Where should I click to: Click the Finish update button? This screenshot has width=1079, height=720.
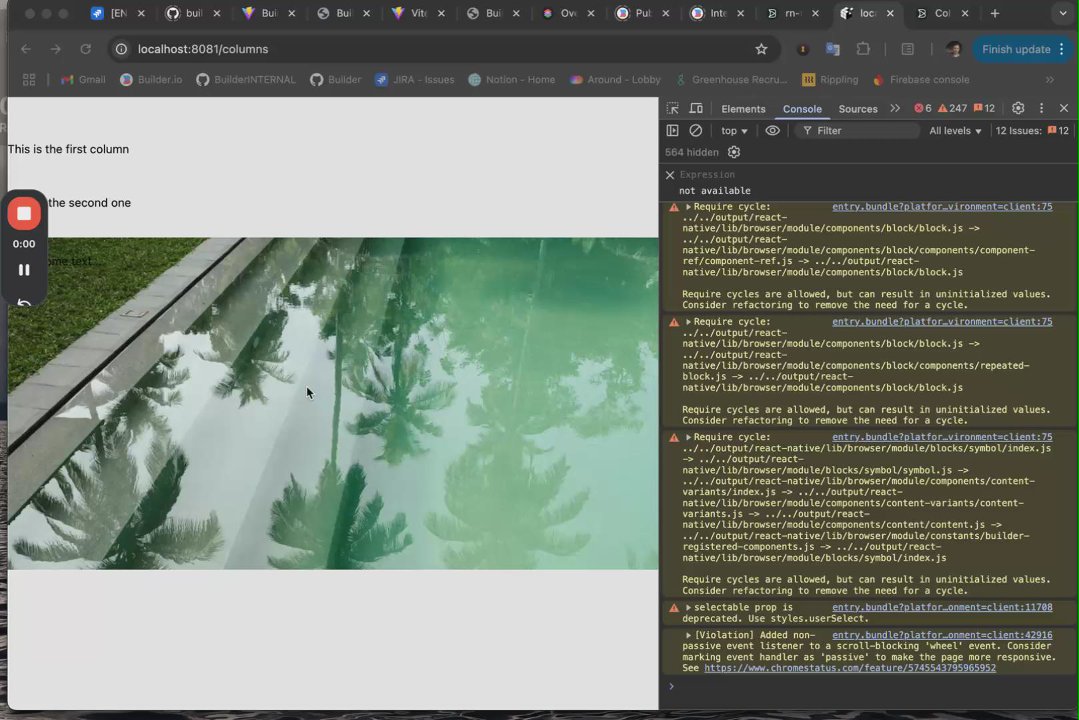point(1015,49)
